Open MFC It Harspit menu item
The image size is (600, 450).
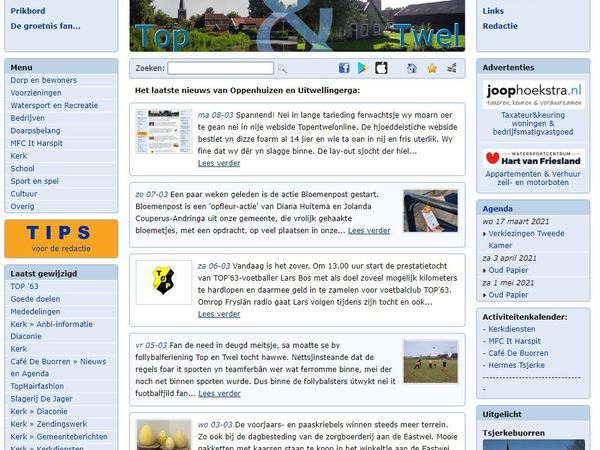point(36,143)
